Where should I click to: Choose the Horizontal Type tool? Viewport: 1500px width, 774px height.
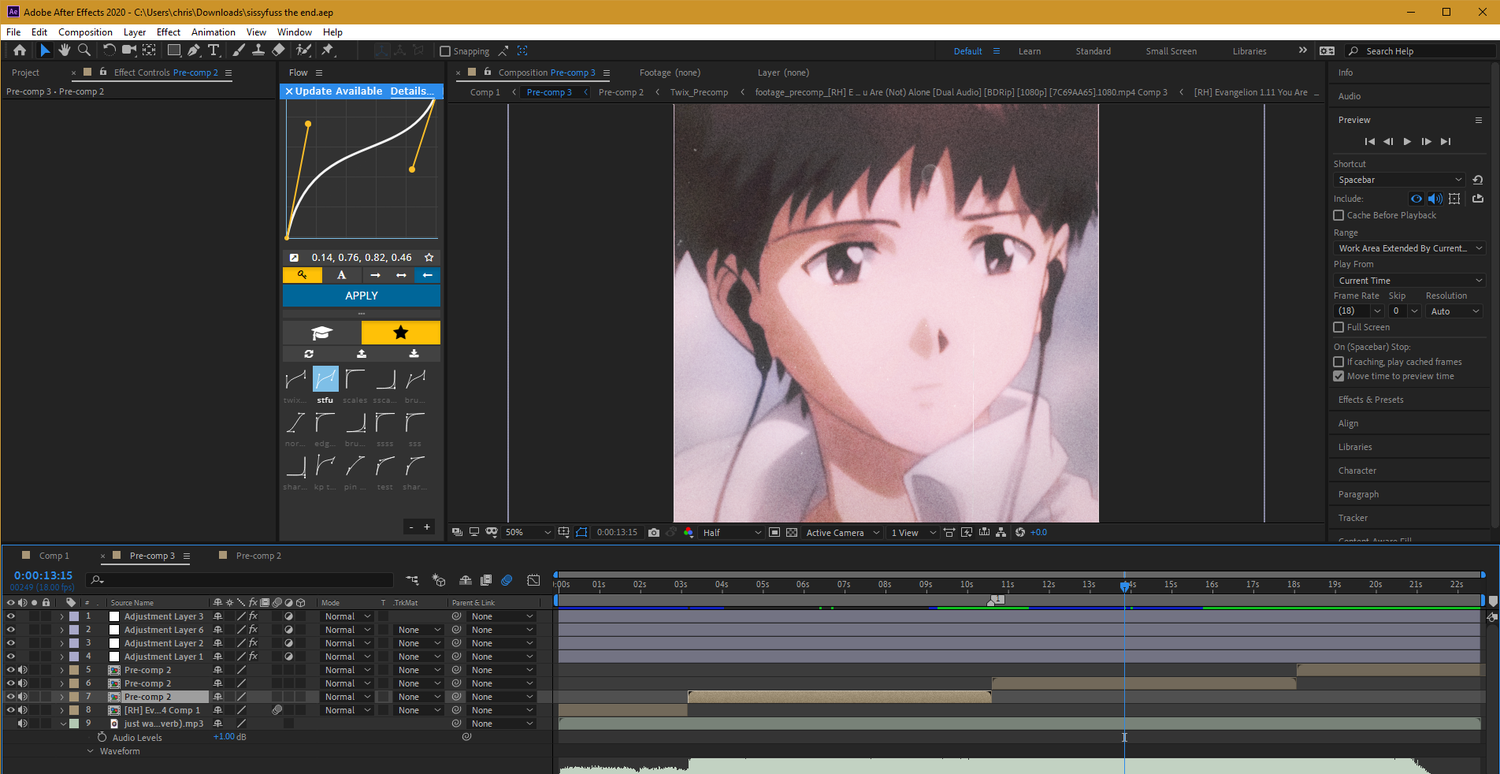point(214,50)
